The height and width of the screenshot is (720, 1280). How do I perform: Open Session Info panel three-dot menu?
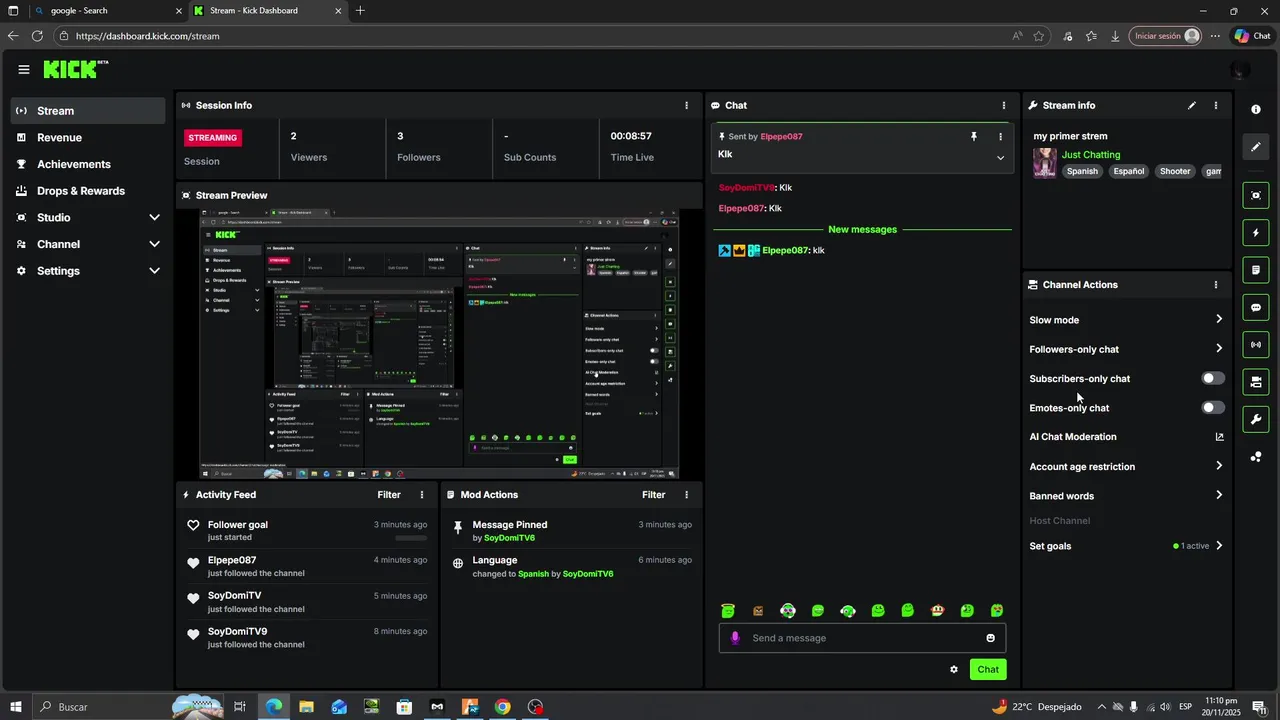(x=686, y=105)
